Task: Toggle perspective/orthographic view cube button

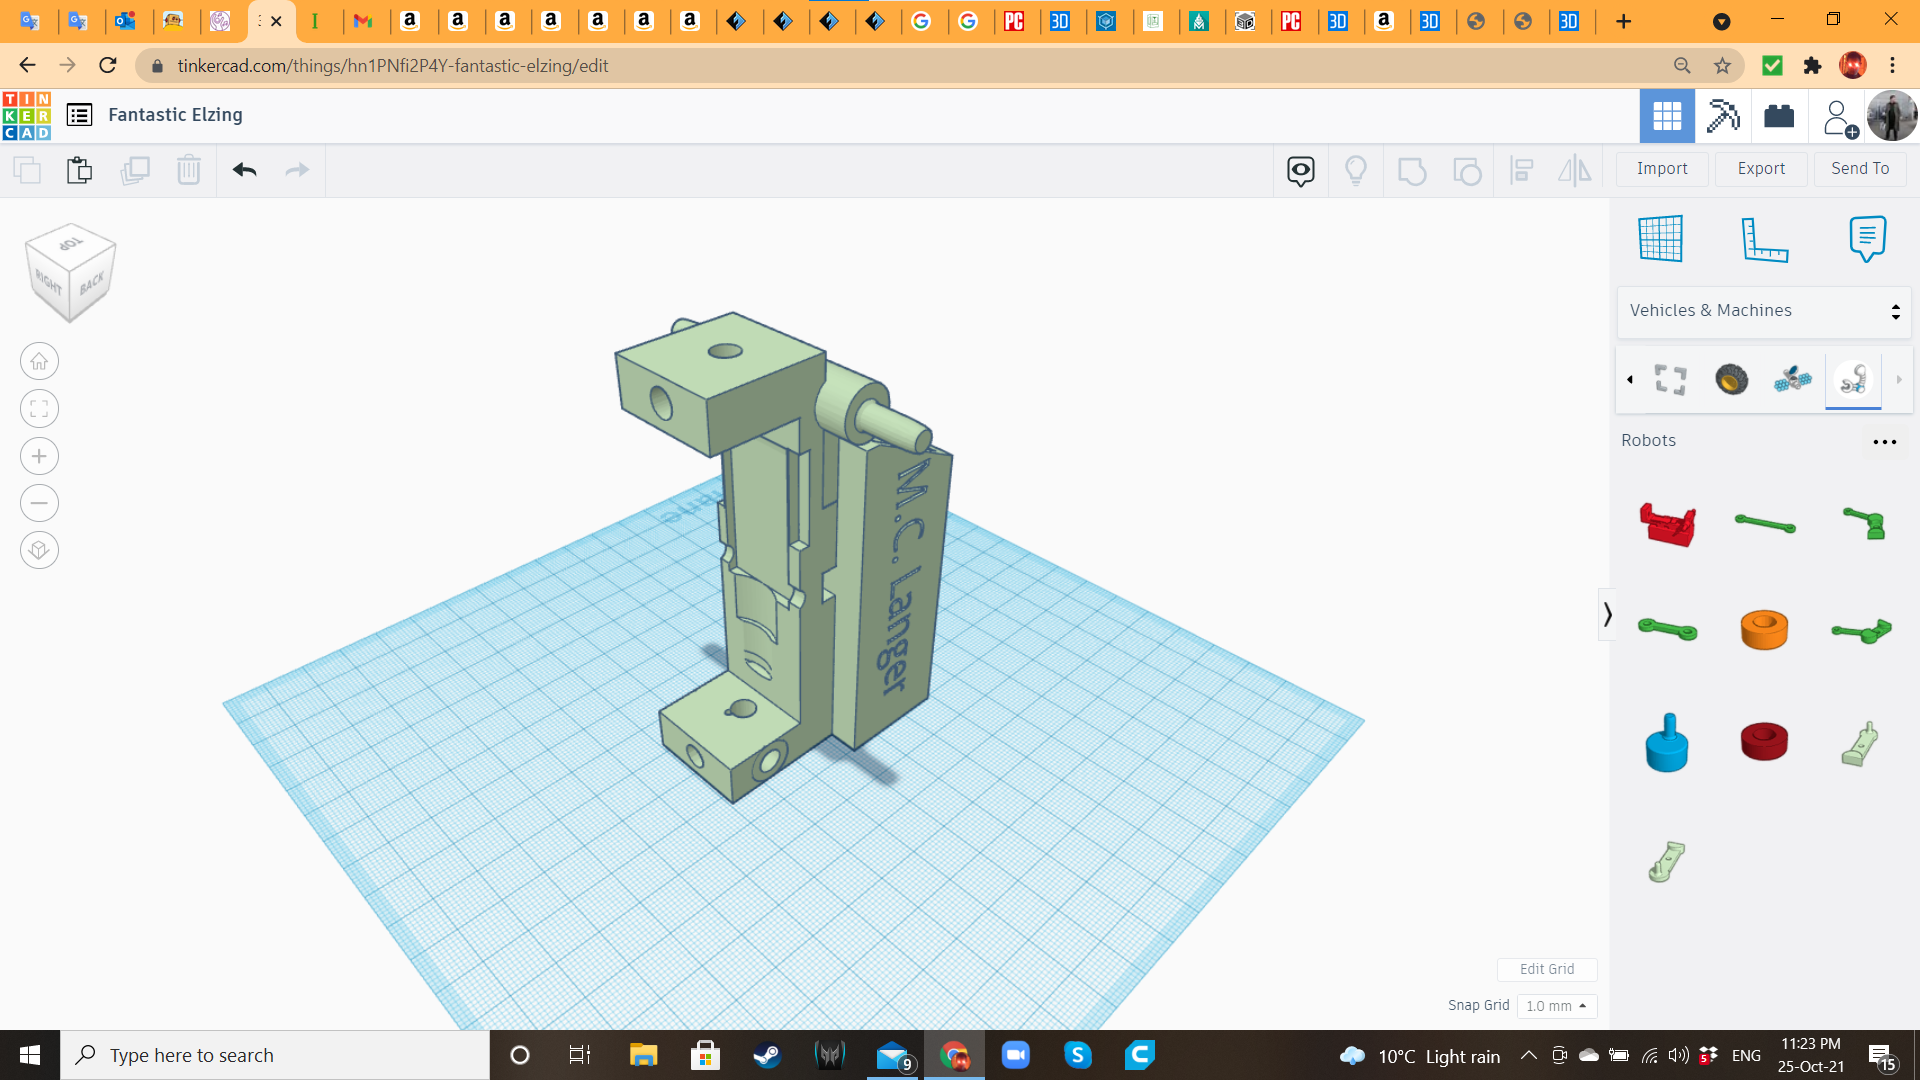Action: [39, 550]
